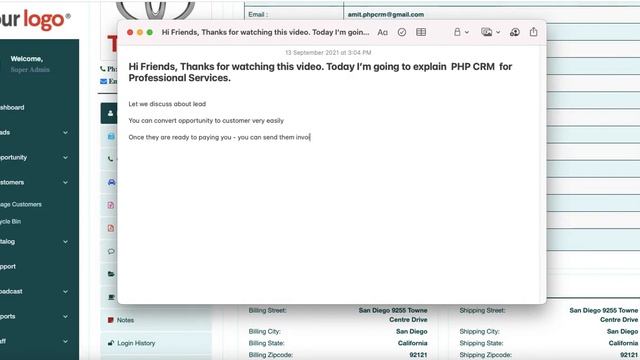Maximize the Notes window with green button
Screen dimensions: 640x360
click(150, 32)
